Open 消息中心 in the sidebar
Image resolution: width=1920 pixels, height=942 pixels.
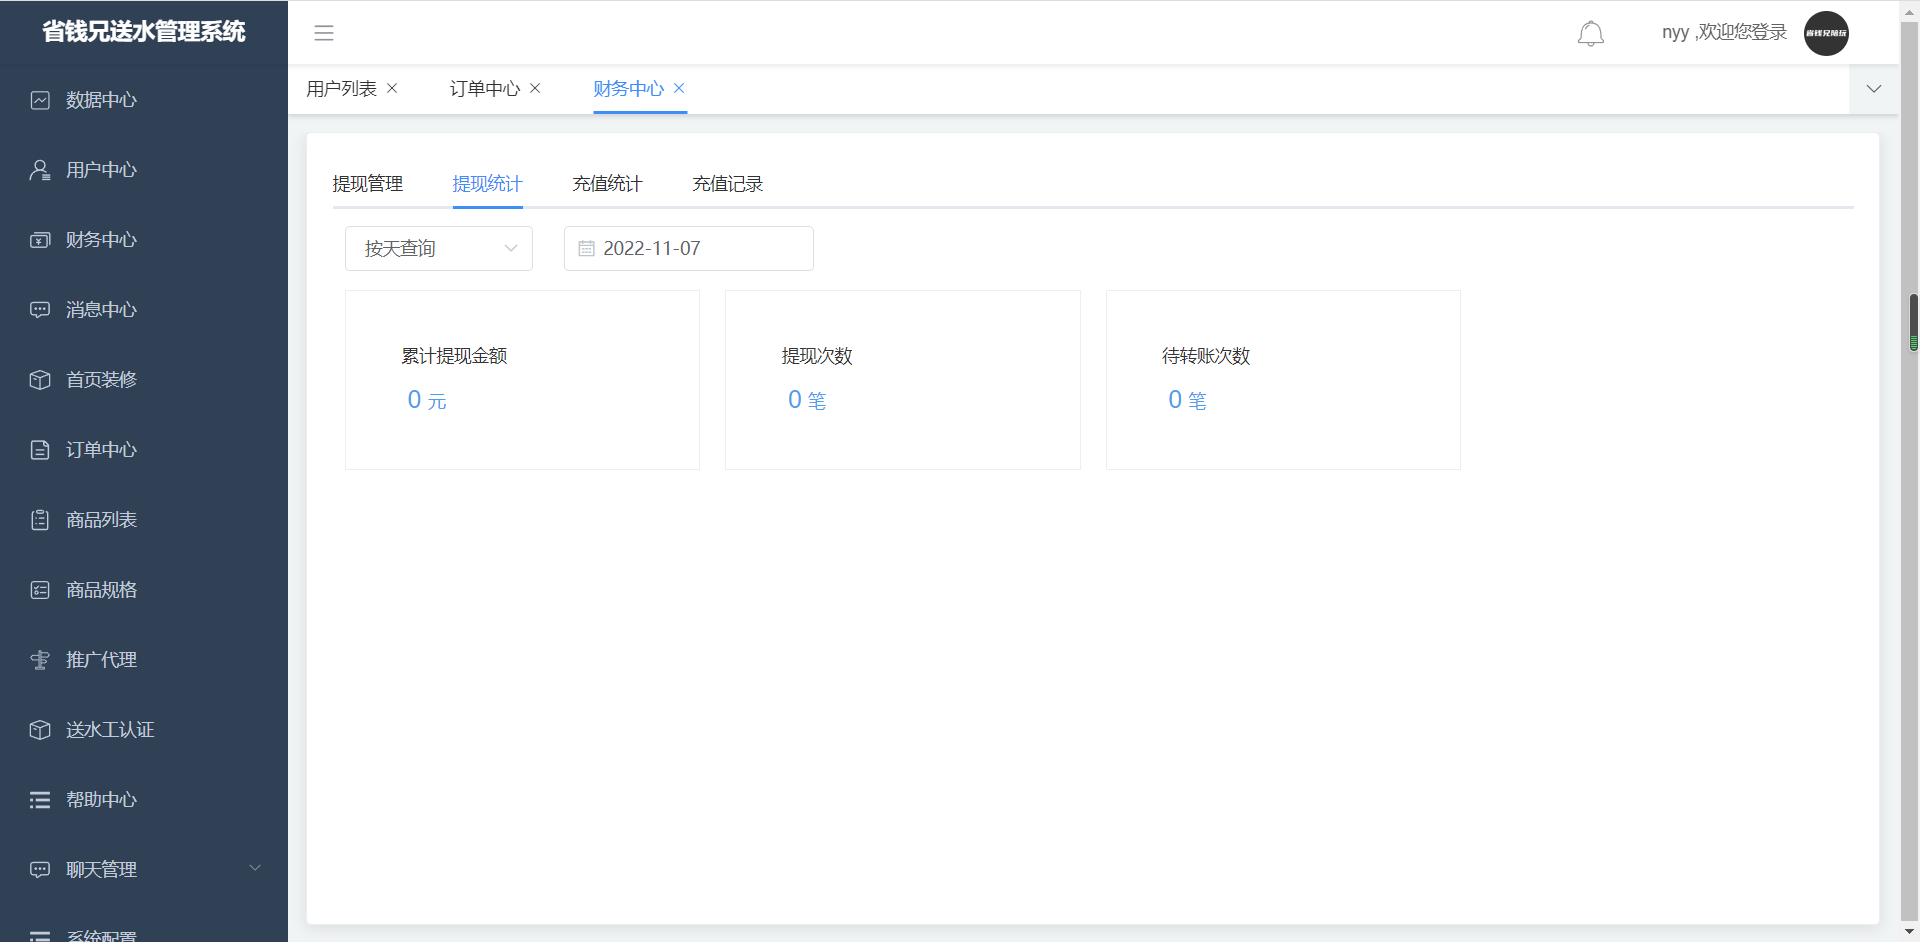click(x=101, y=310)
